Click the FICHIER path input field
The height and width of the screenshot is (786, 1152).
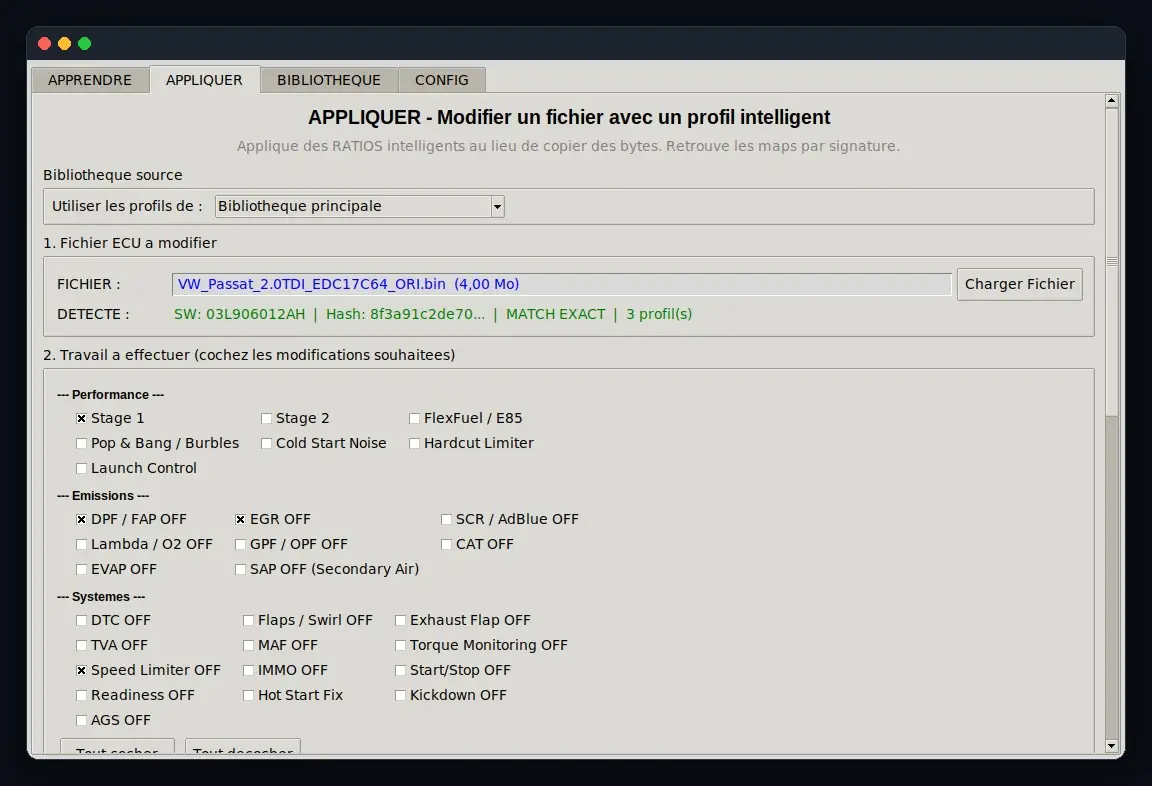(561, 284)
